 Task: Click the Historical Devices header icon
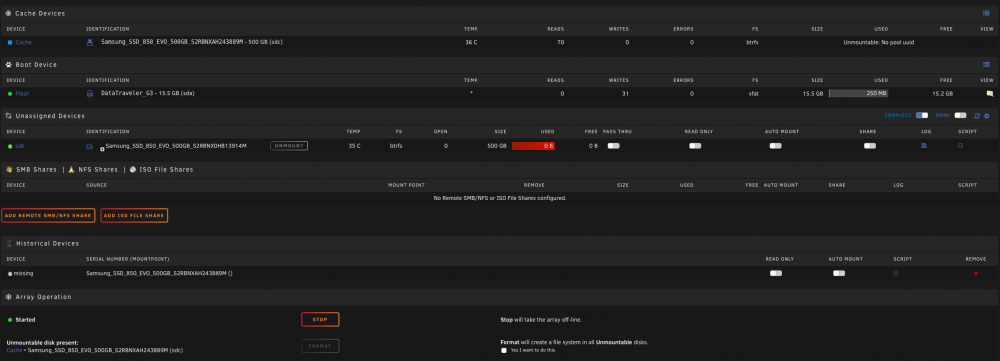pyautogui.click(x=9, y=244)
